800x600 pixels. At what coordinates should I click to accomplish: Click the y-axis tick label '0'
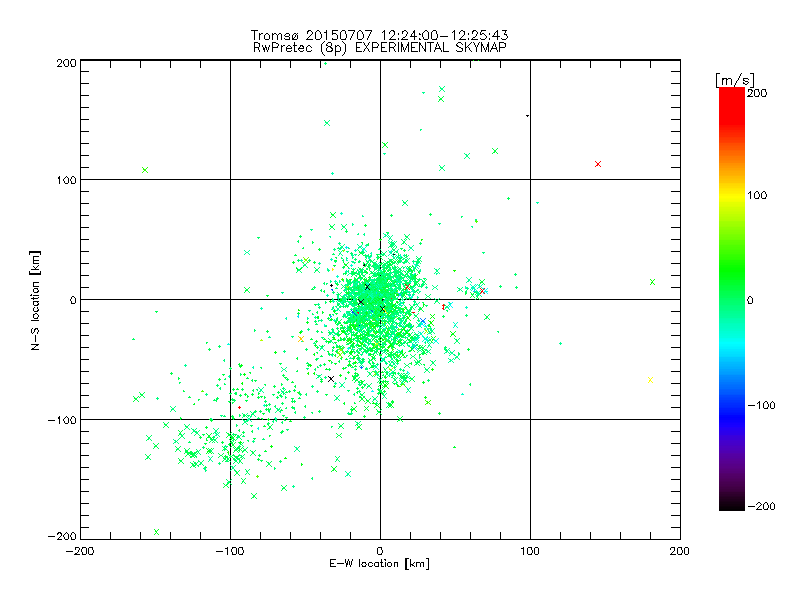tap(73, 300)
